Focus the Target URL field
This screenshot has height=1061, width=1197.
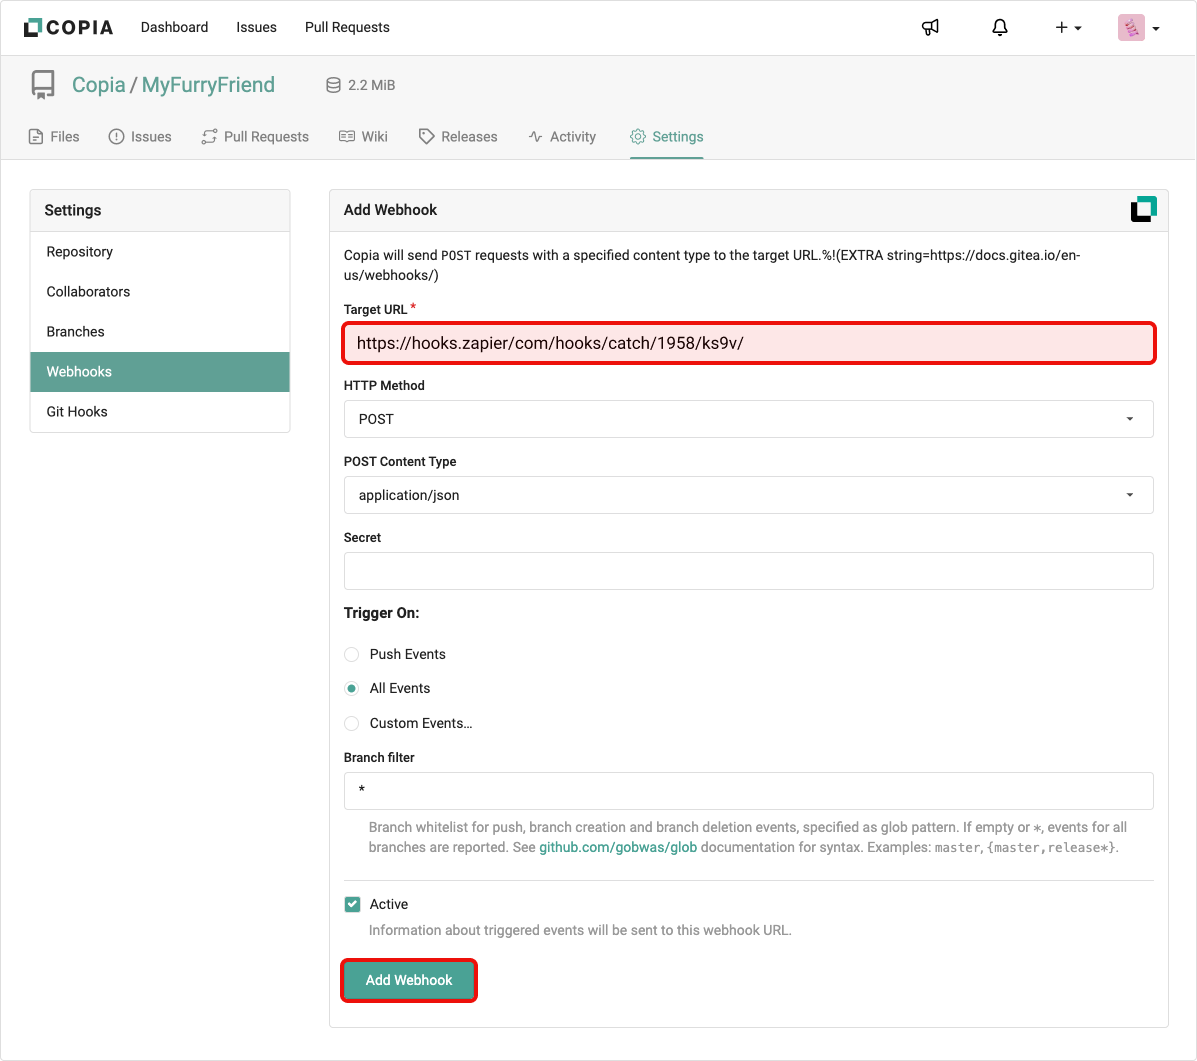[748, 343]
